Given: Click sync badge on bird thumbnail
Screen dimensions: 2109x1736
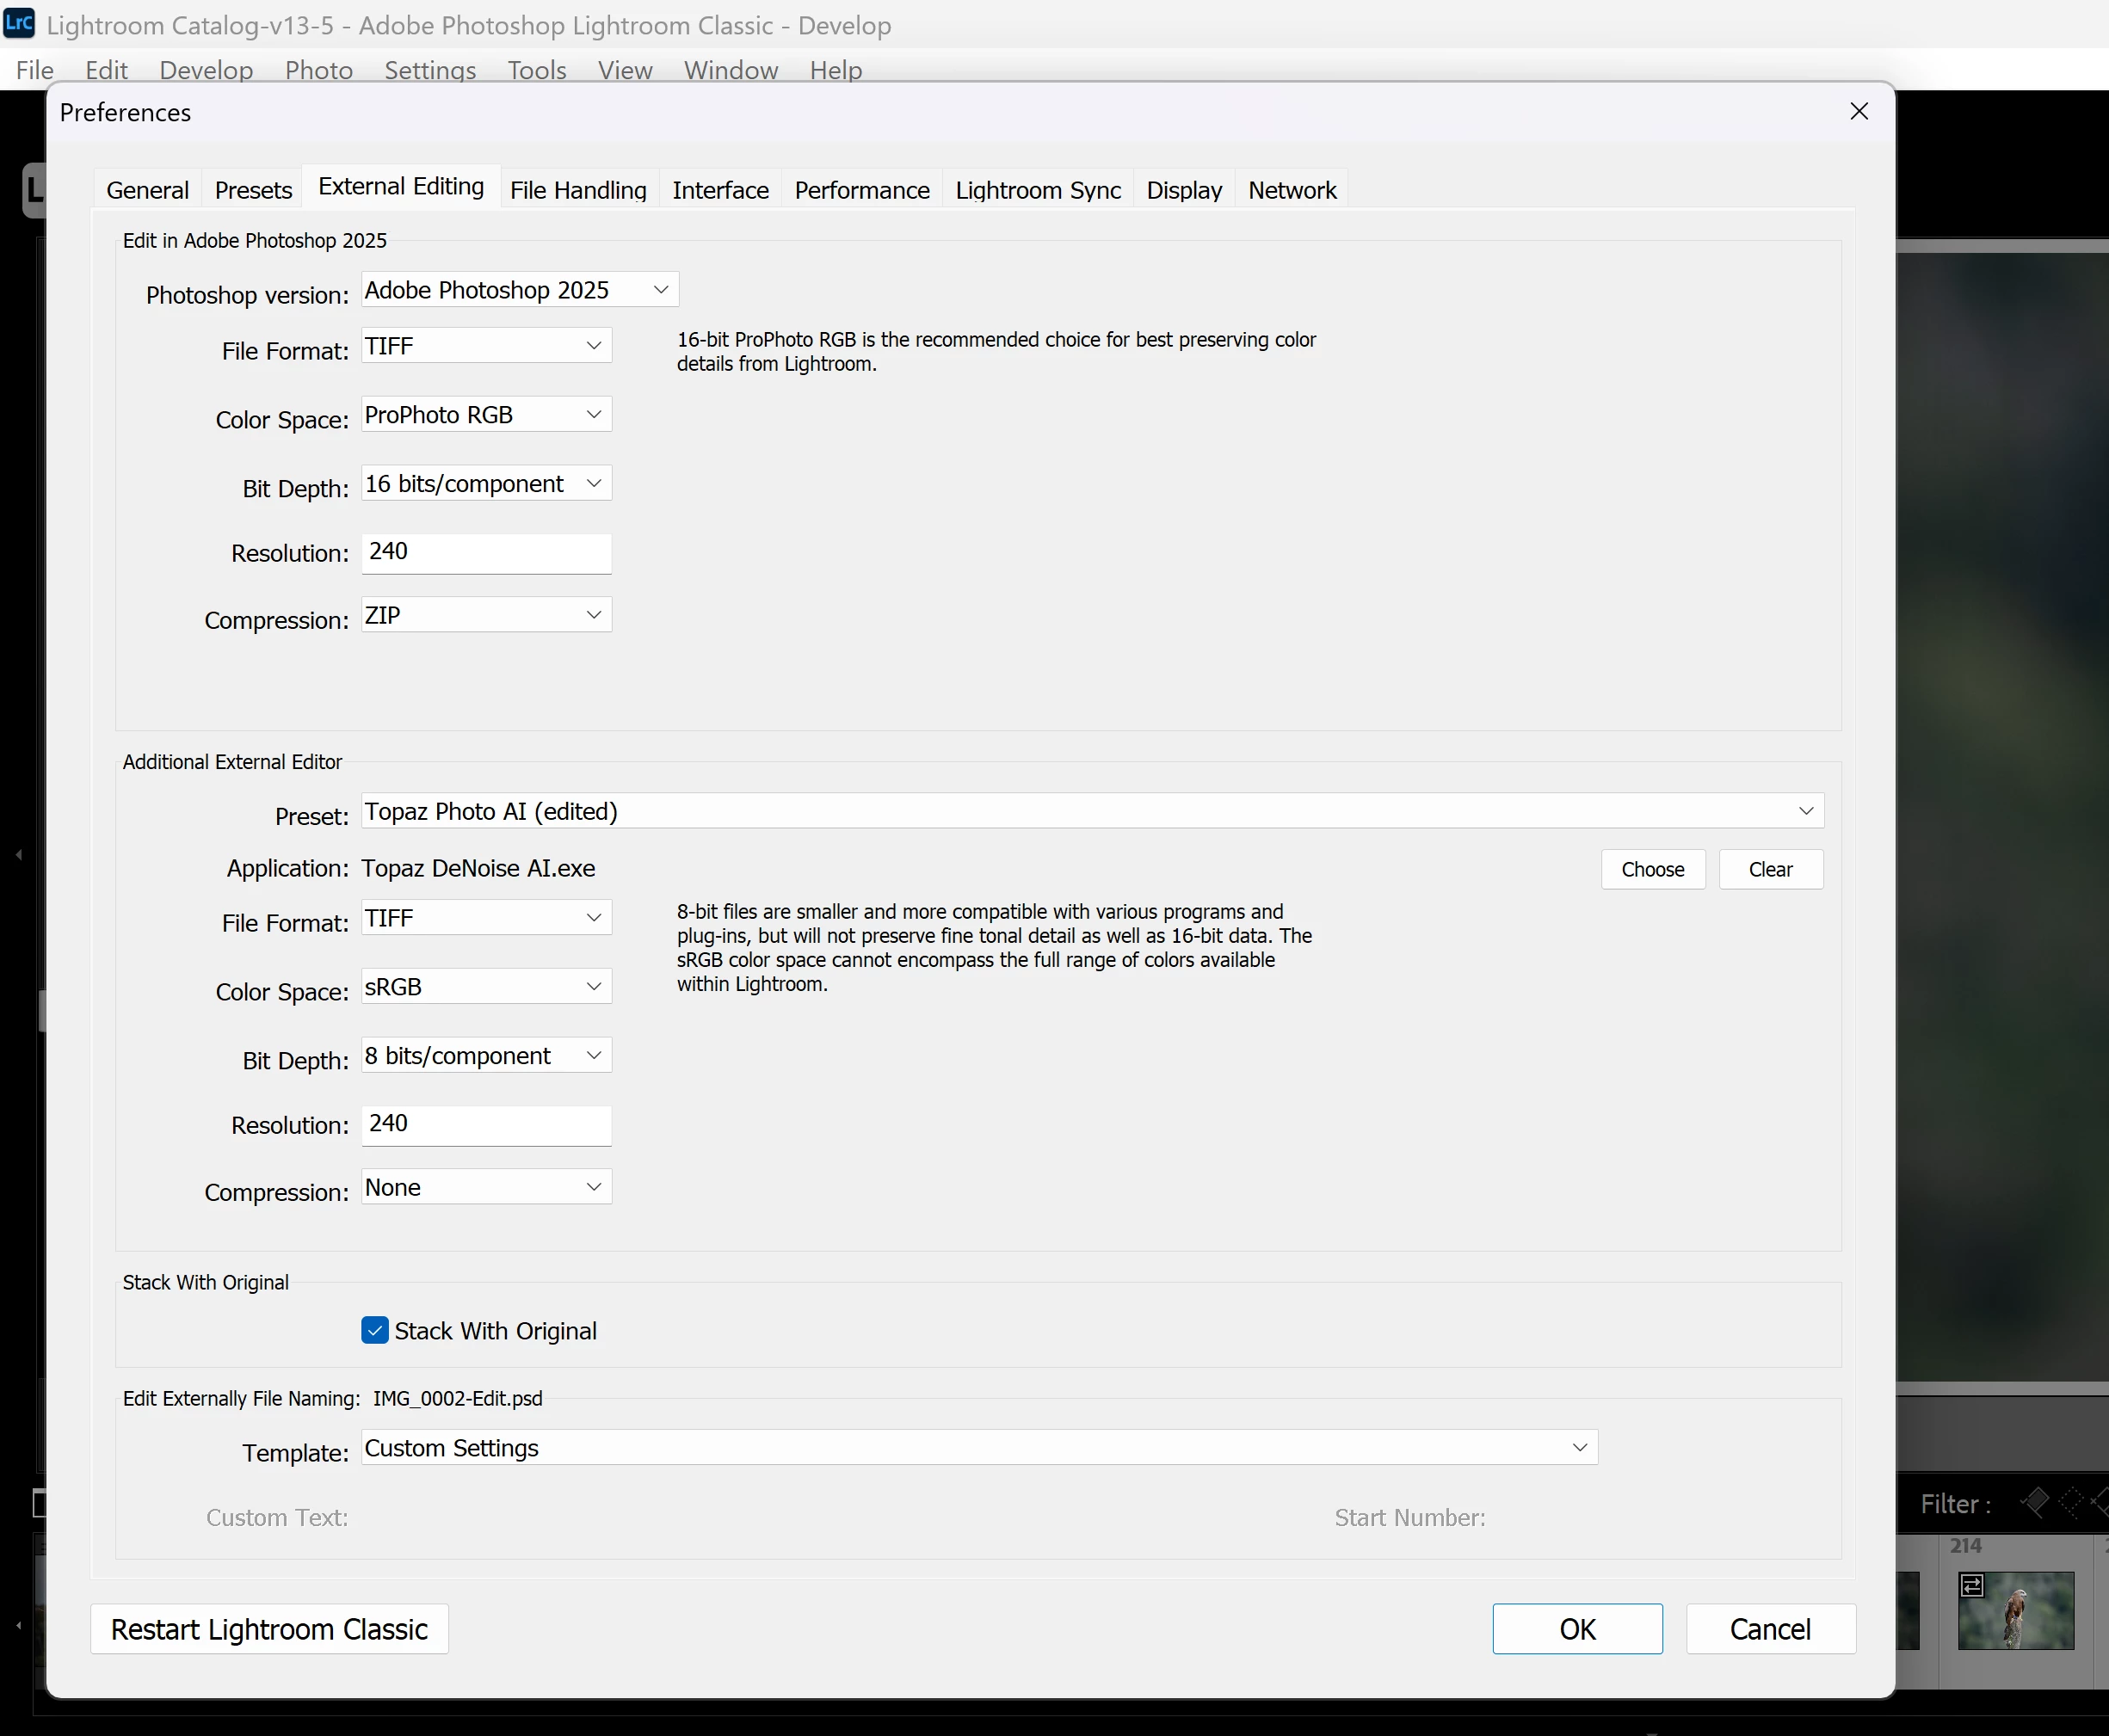Looking at the screenshot, I should pos(1972,1586).
